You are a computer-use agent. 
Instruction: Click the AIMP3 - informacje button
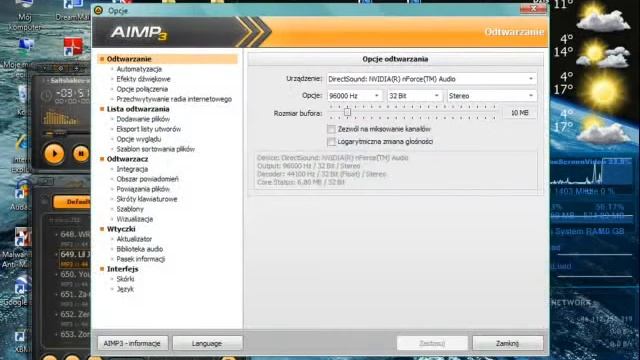tap(132, 343)
